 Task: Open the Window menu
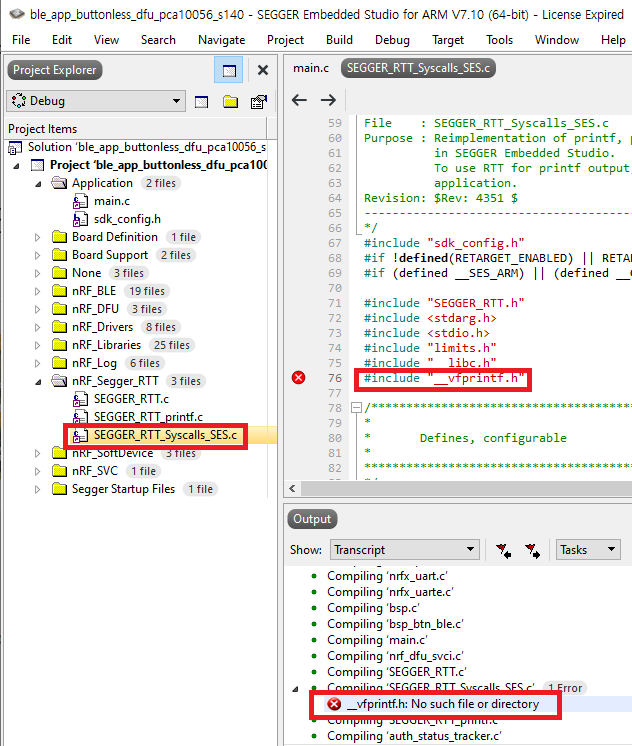pyautogui.click(x=557, y=40)
